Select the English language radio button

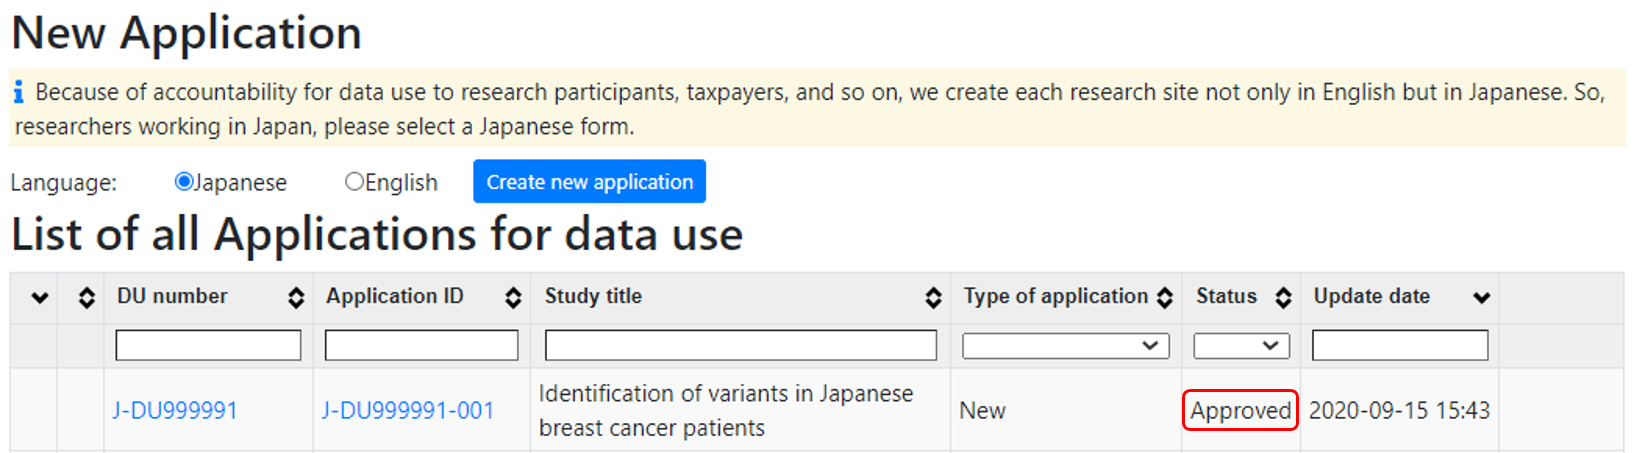point(354,182)
